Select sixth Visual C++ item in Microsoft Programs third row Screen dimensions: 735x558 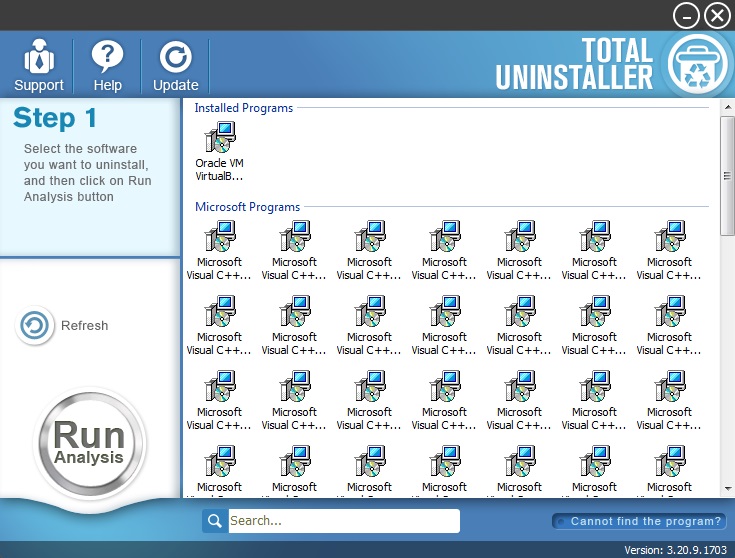[594, 400]
